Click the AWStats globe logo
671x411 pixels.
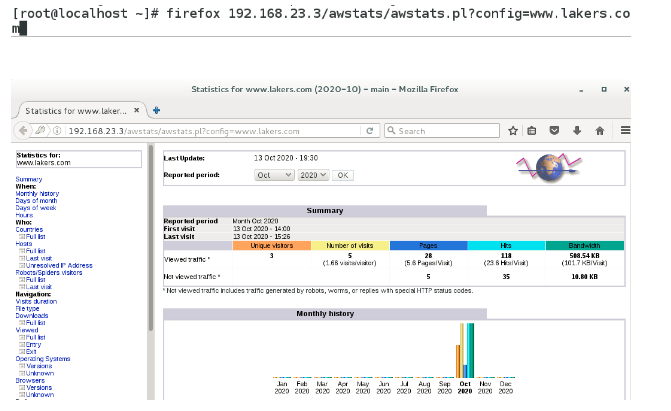click(549, 167)
